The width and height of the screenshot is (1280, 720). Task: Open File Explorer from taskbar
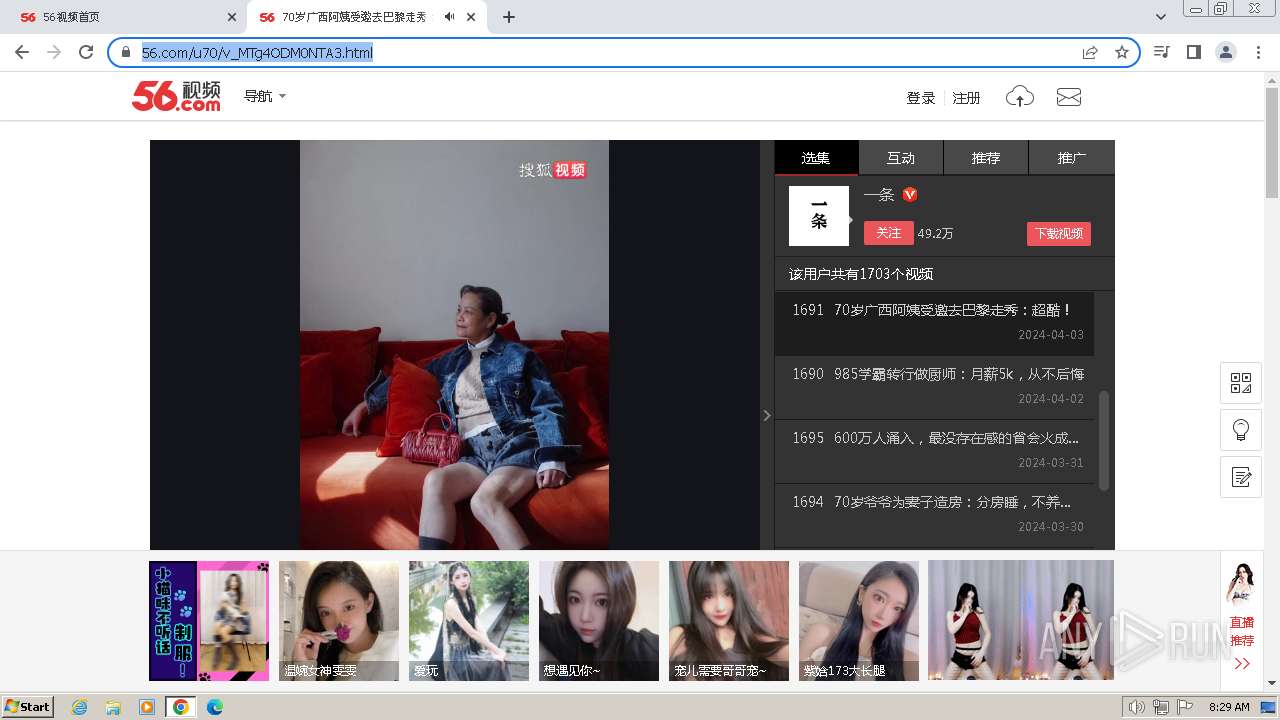[113, 707]
